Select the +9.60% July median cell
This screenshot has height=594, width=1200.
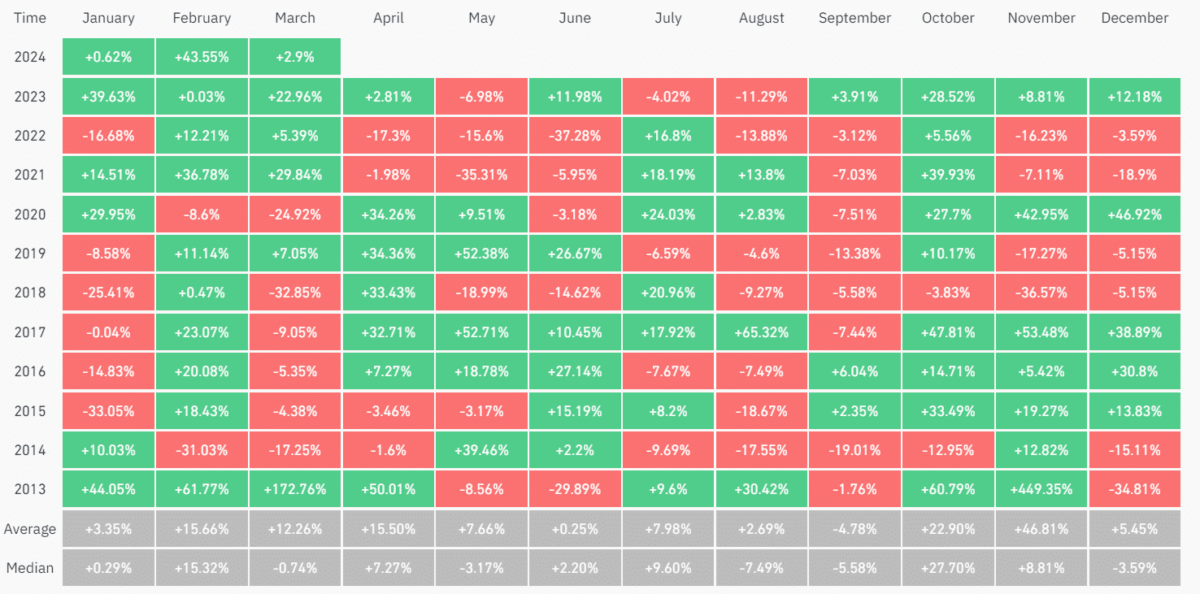pyautogui.click(x=667, y=567)
